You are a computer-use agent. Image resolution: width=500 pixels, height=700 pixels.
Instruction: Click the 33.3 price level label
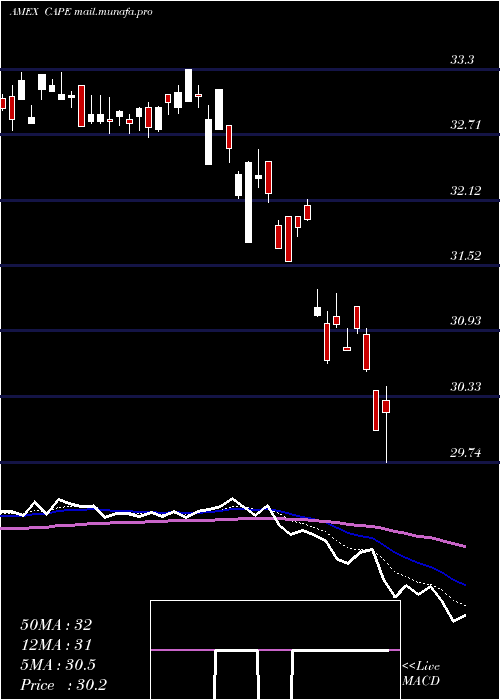pyautogui.click(x=462, y=59)
